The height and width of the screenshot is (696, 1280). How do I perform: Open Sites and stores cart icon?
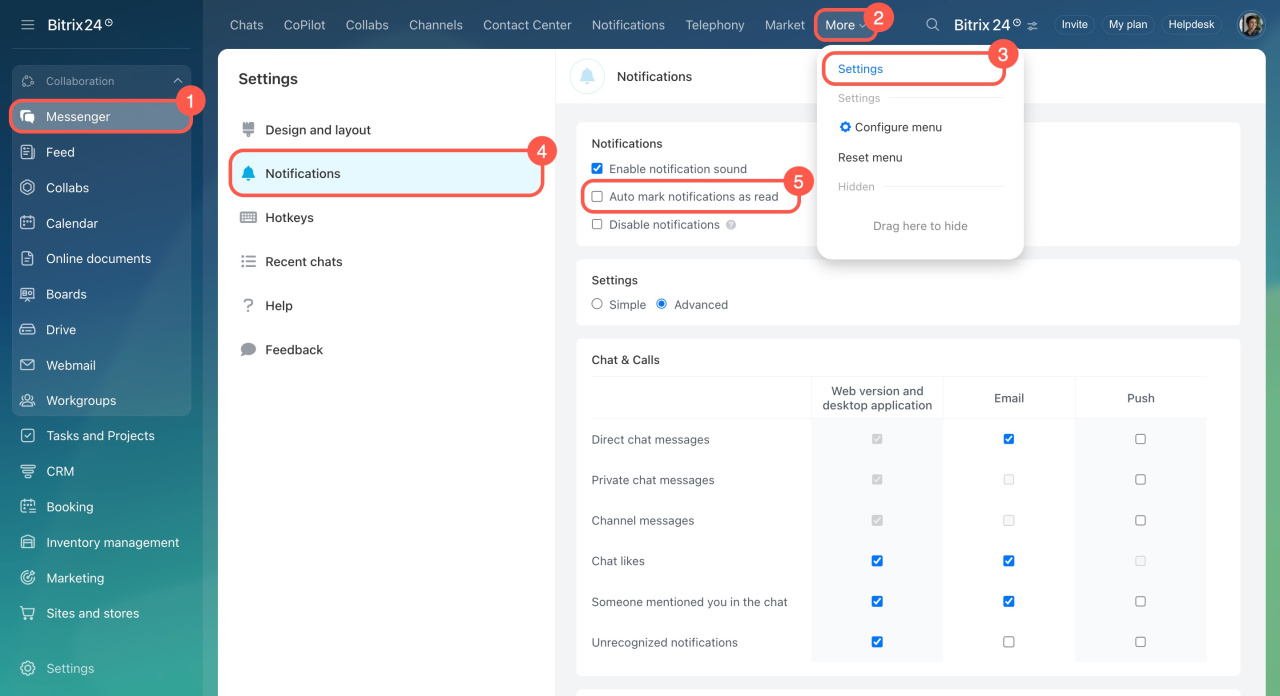click(28, 613)
